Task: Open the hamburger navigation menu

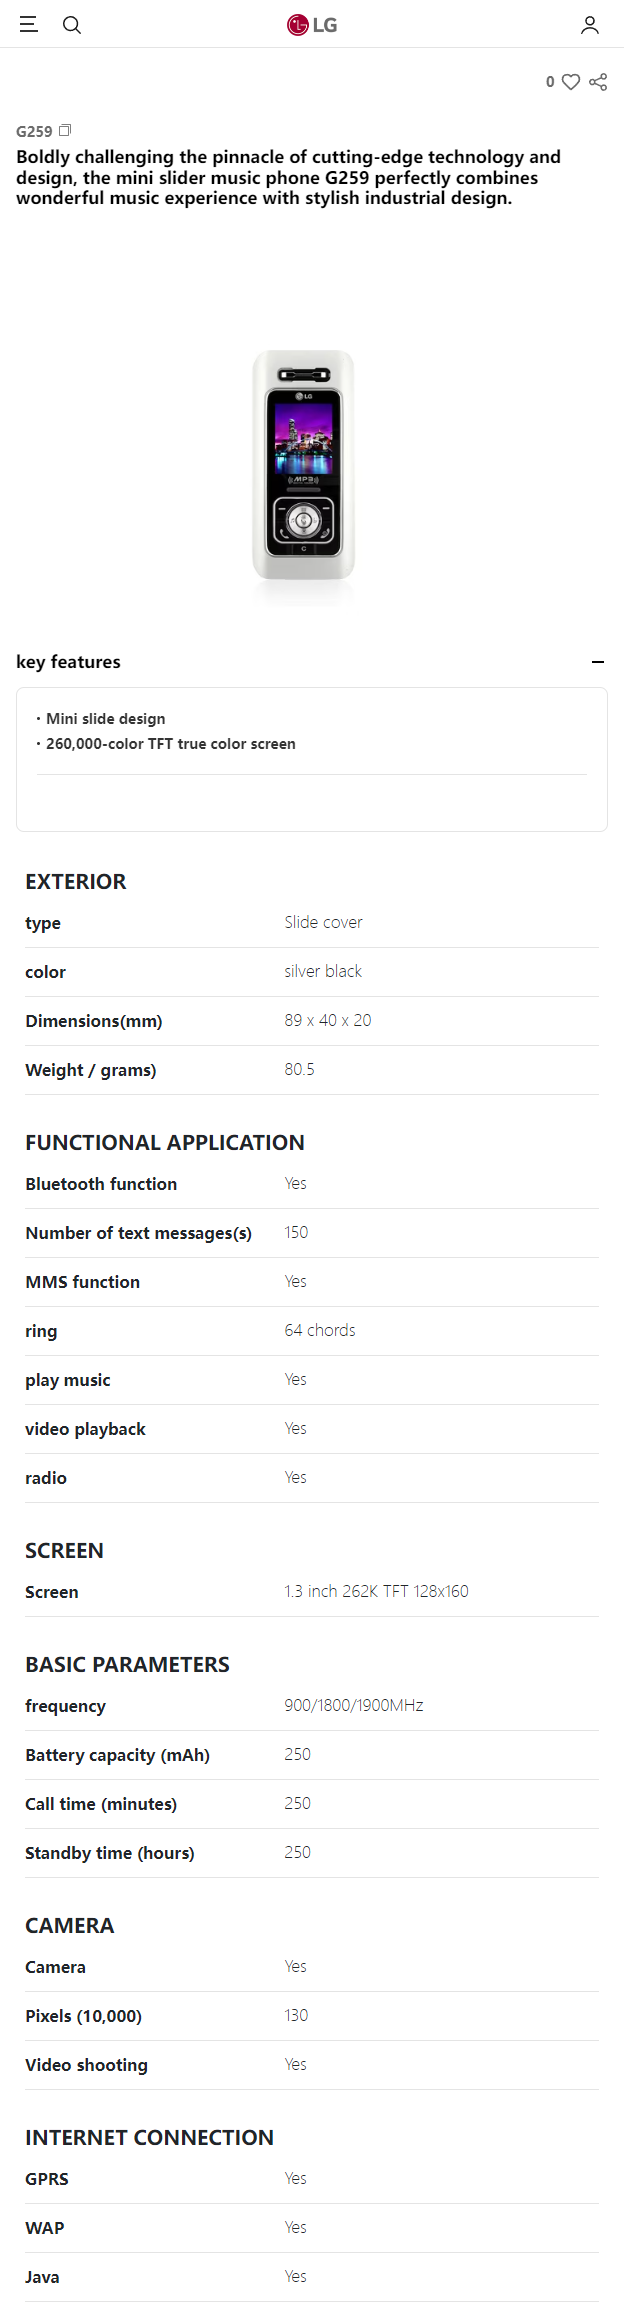Action: pos(29,24)
